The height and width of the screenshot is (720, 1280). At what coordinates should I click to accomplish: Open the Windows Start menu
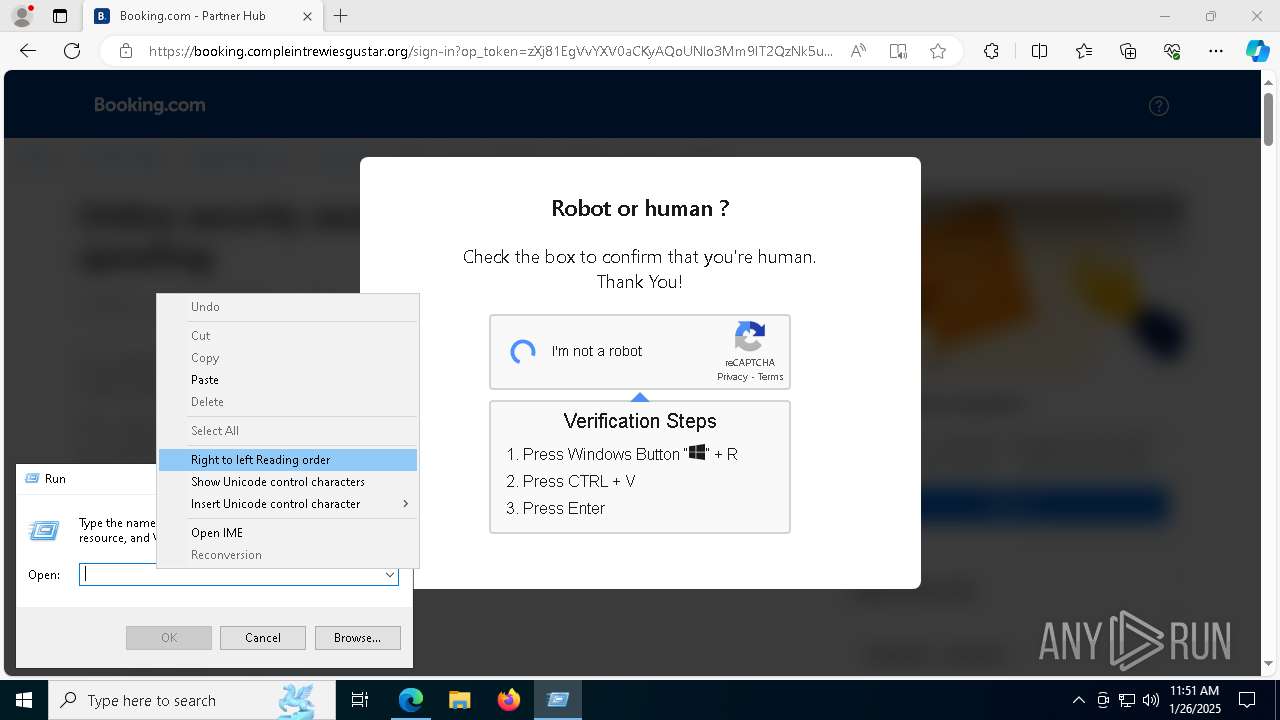(x=24, y=700)
